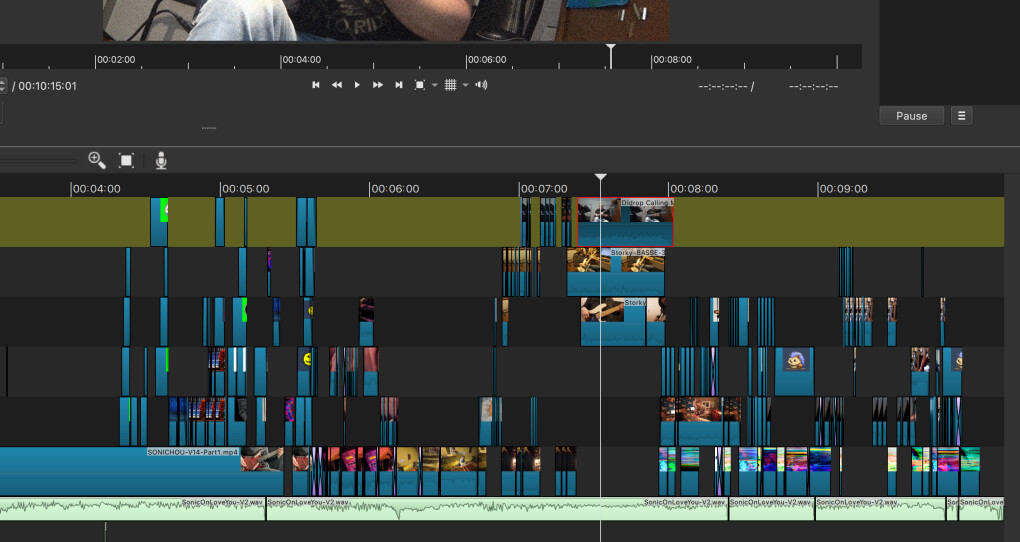Viewport: 1020px width, 542px height.
Task: Click the drag handle dots below the player
Action: tap(209, 128)
